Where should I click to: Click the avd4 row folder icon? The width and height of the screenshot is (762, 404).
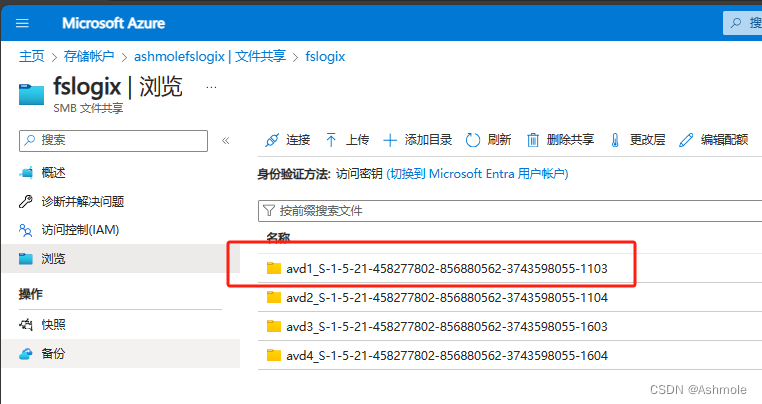coord(274,355)
